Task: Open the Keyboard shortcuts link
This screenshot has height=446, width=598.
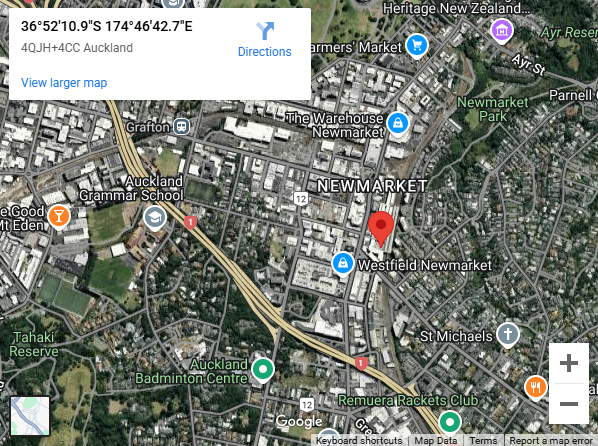Action: [359, 440]
